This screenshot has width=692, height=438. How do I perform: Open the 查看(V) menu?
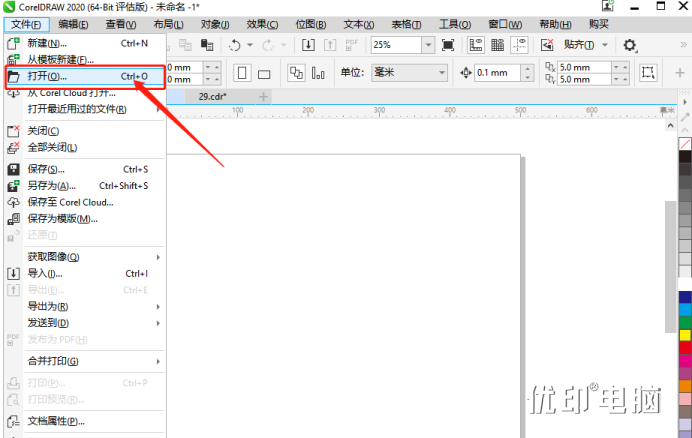(x=120, y=24)
